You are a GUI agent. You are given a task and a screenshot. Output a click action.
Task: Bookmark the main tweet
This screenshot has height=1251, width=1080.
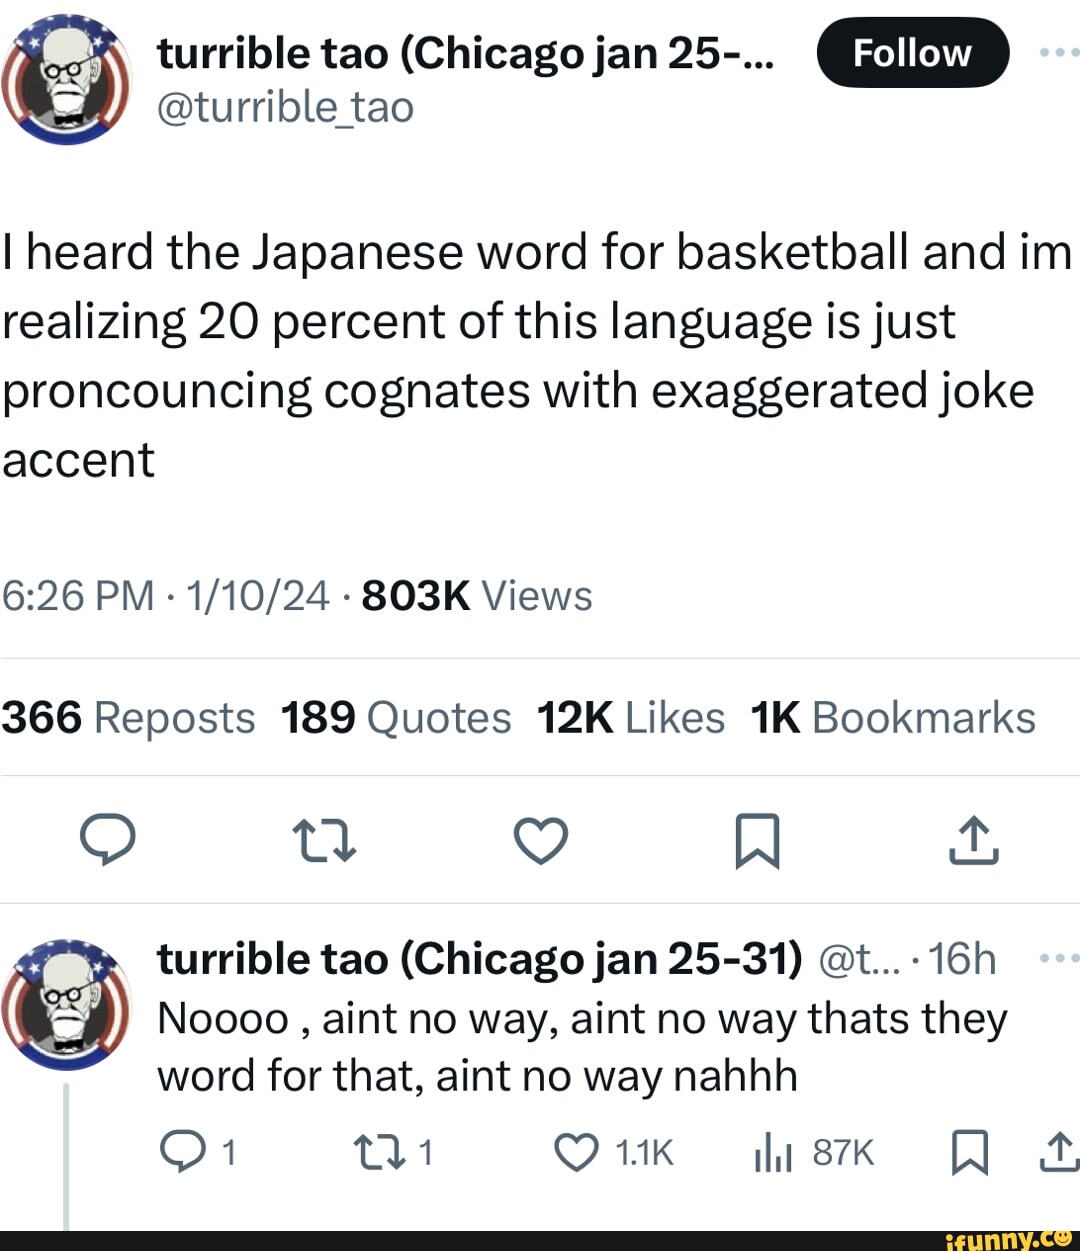[756, 841]
